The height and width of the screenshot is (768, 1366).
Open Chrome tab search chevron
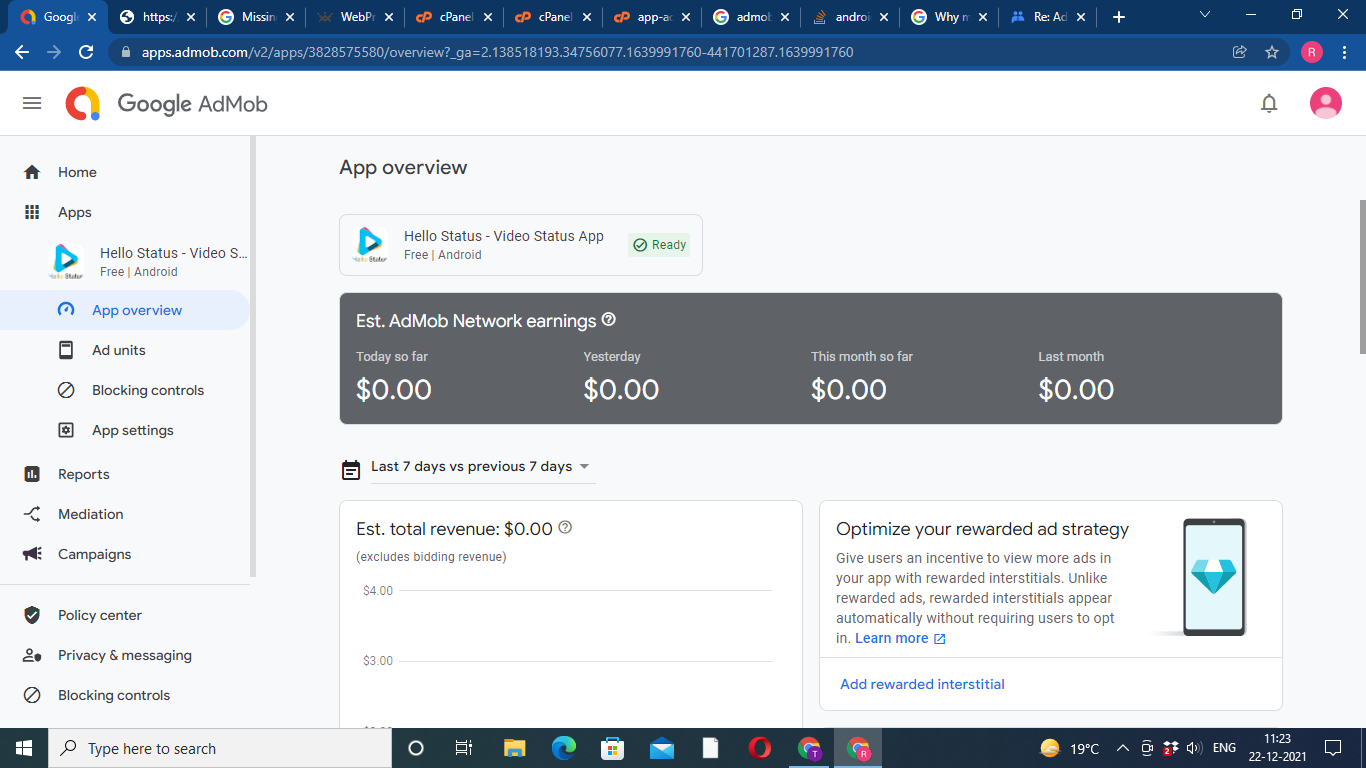[x=1204, y=15]
